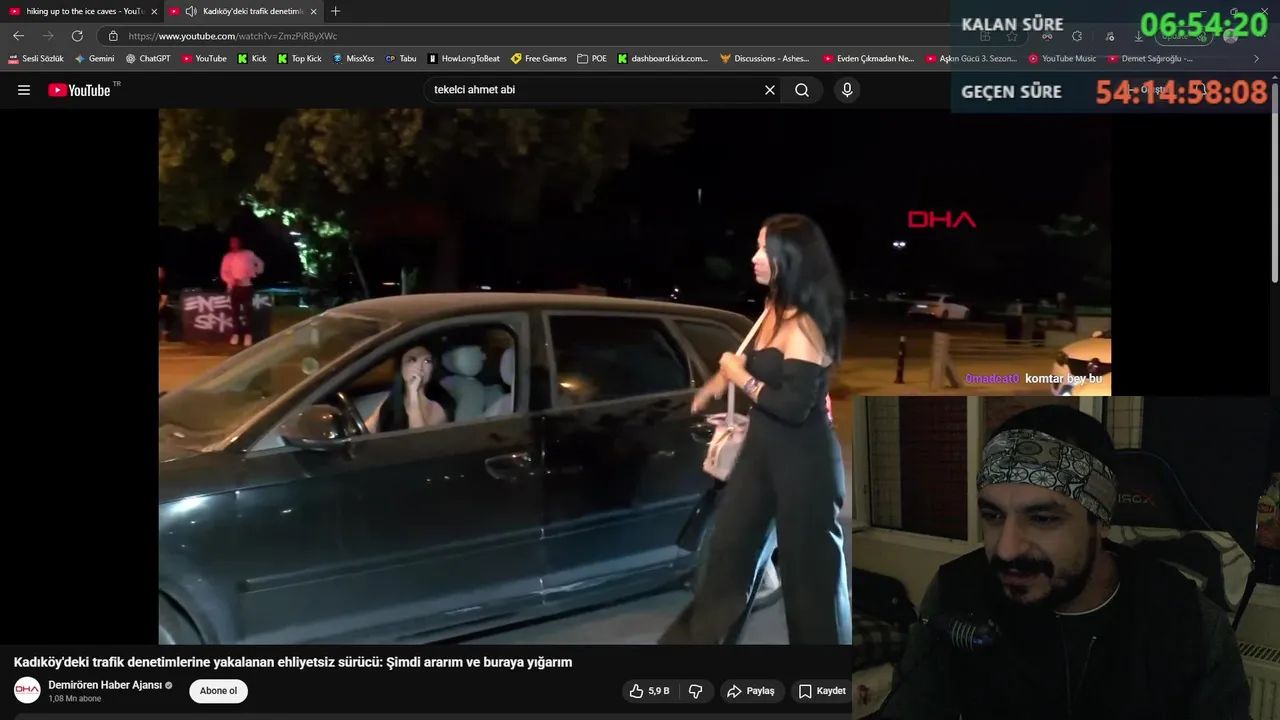Open the Free Games bookmark

(539, 59)
